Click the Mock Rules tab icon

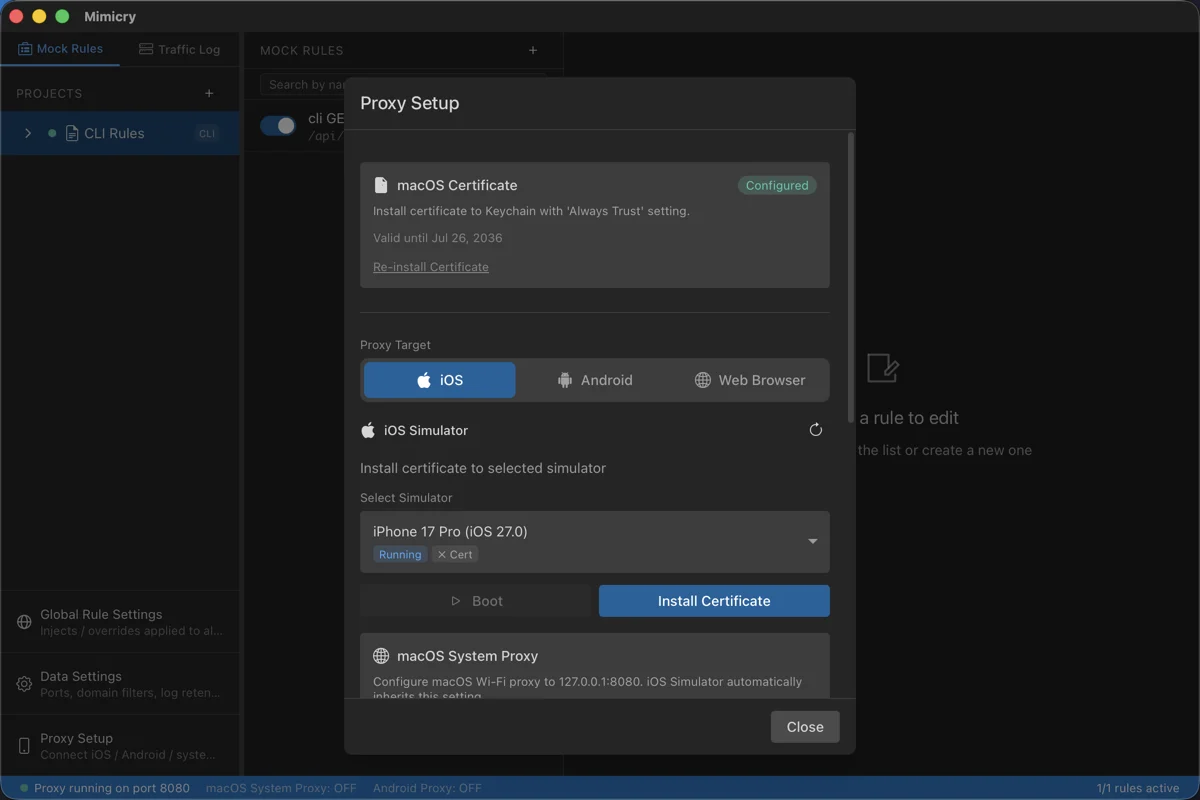coord(25,49)
